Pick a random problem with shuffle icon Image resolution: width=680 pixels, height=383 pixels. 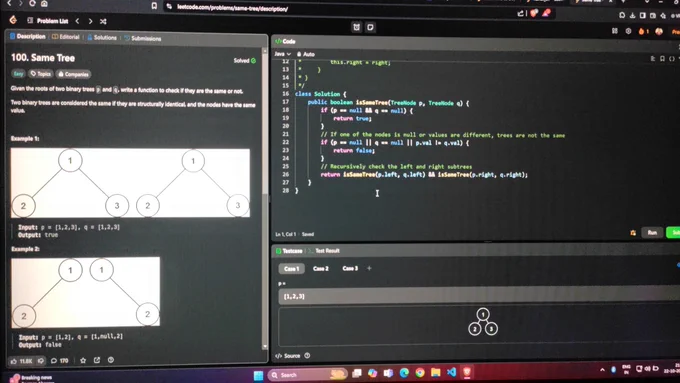(103, 21)
